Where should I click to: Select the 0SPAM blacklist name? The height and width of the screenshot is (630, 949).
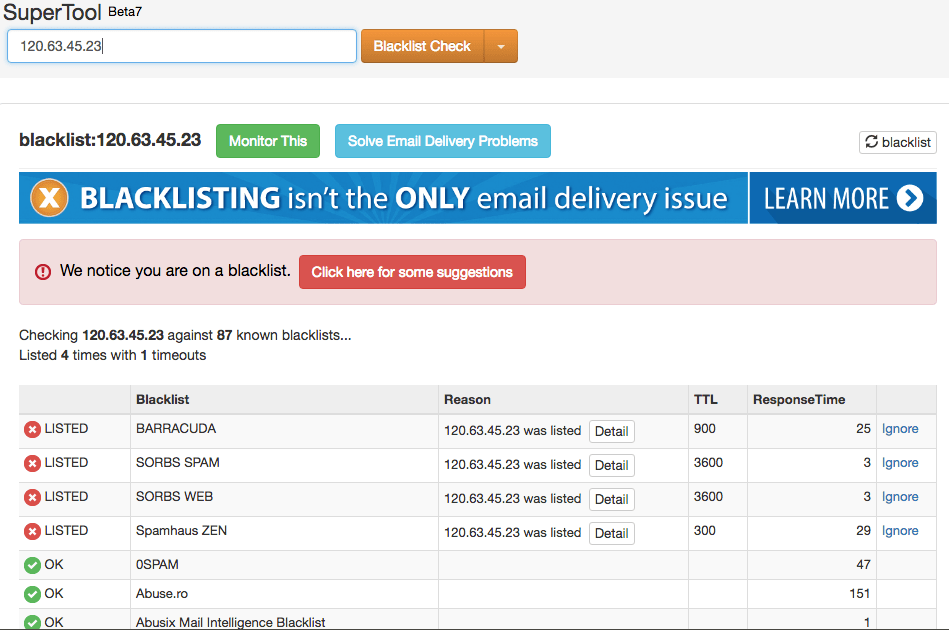point(157,565)
